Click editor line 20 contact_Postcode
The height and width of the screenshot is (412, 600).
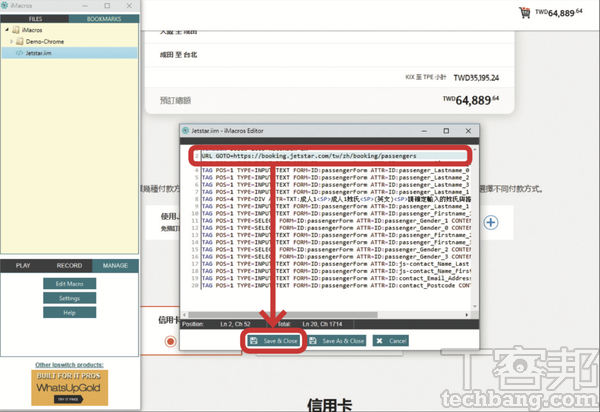(336, 285)
